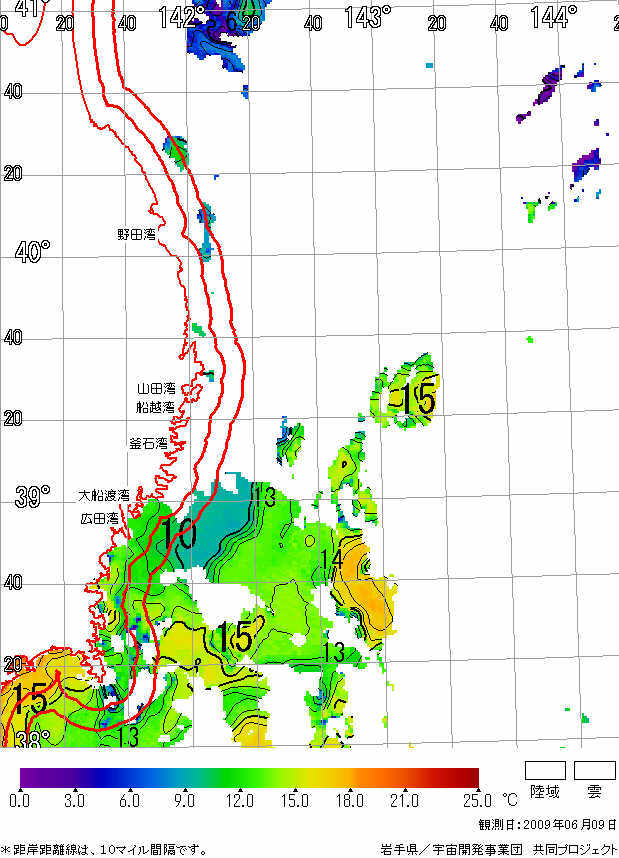
Task: Click the 陸域 land legend box
Action: pos(545,770)
